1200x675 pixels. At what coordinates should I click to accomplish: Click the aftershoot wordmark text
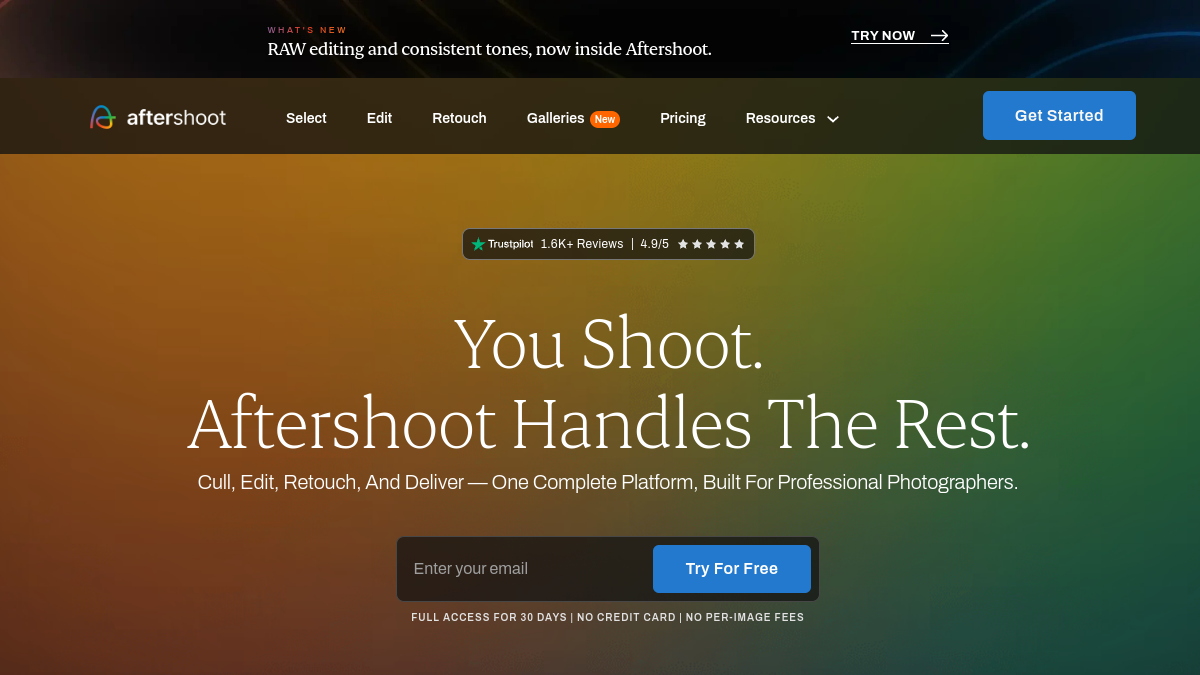click(176, 118)
